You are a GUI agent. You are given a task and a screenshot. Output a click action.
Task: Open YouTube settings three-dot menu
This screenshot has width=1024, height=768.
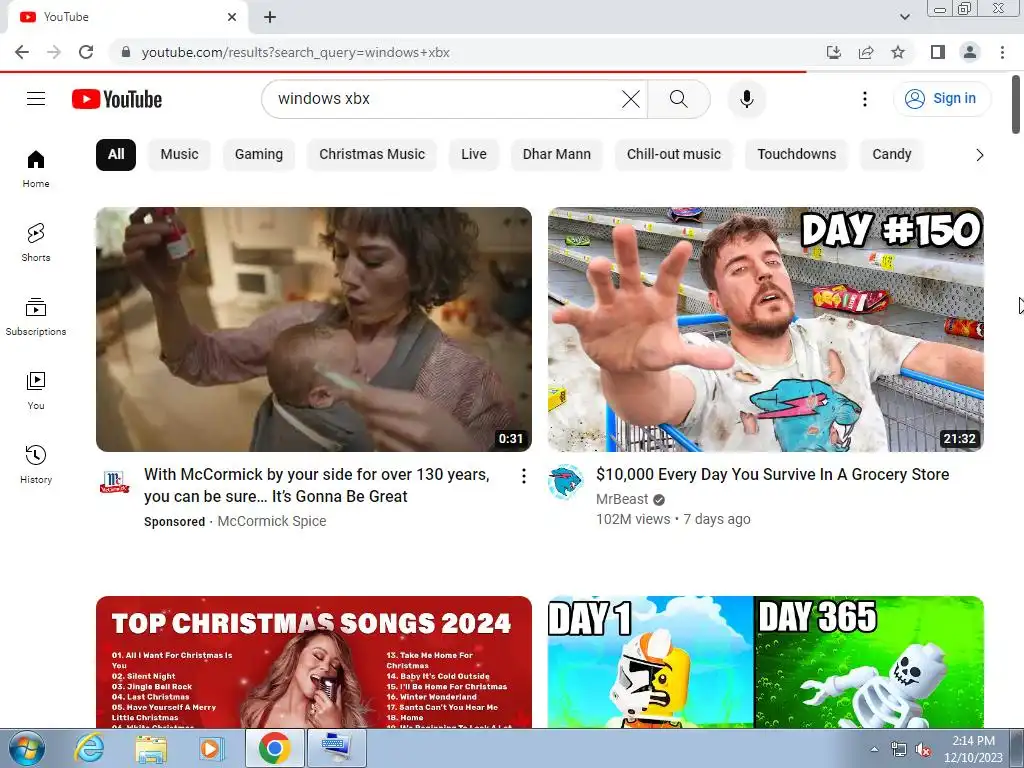tap(865, 99)
